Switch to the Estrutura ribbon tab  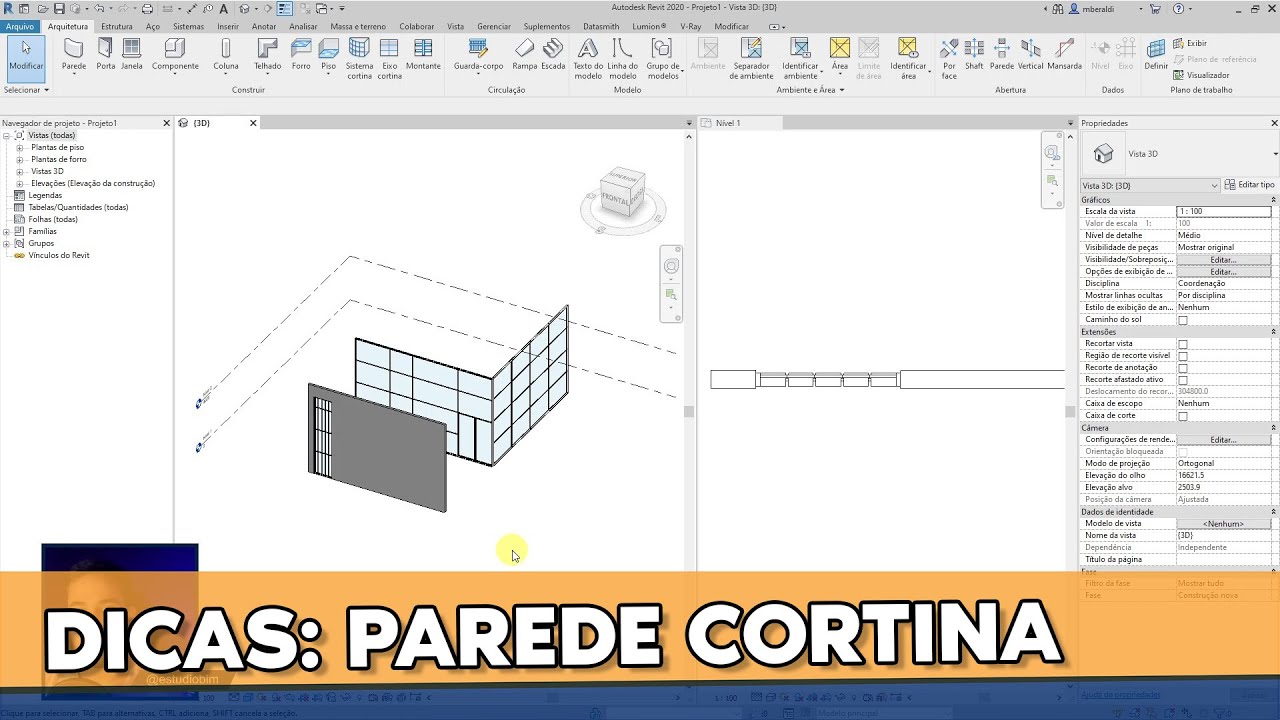click(117, 26)
